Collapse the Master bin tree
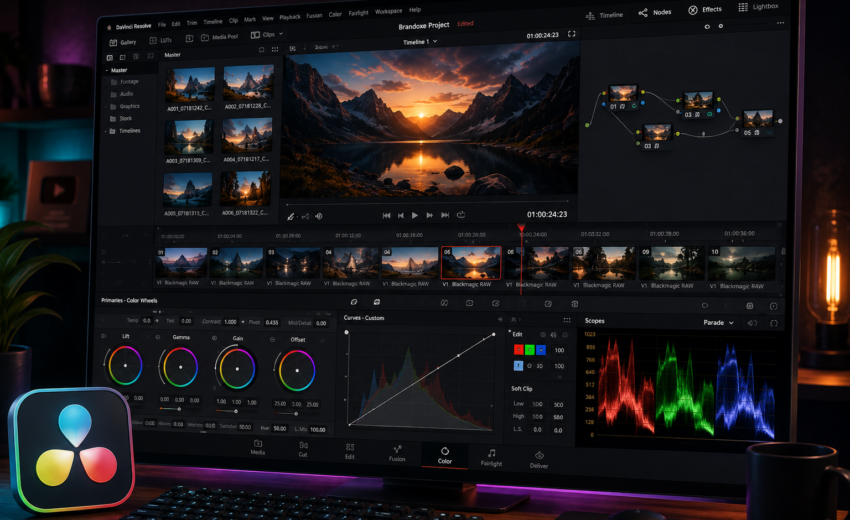Viewport: 850px width, 520px height. coord(106,70)
